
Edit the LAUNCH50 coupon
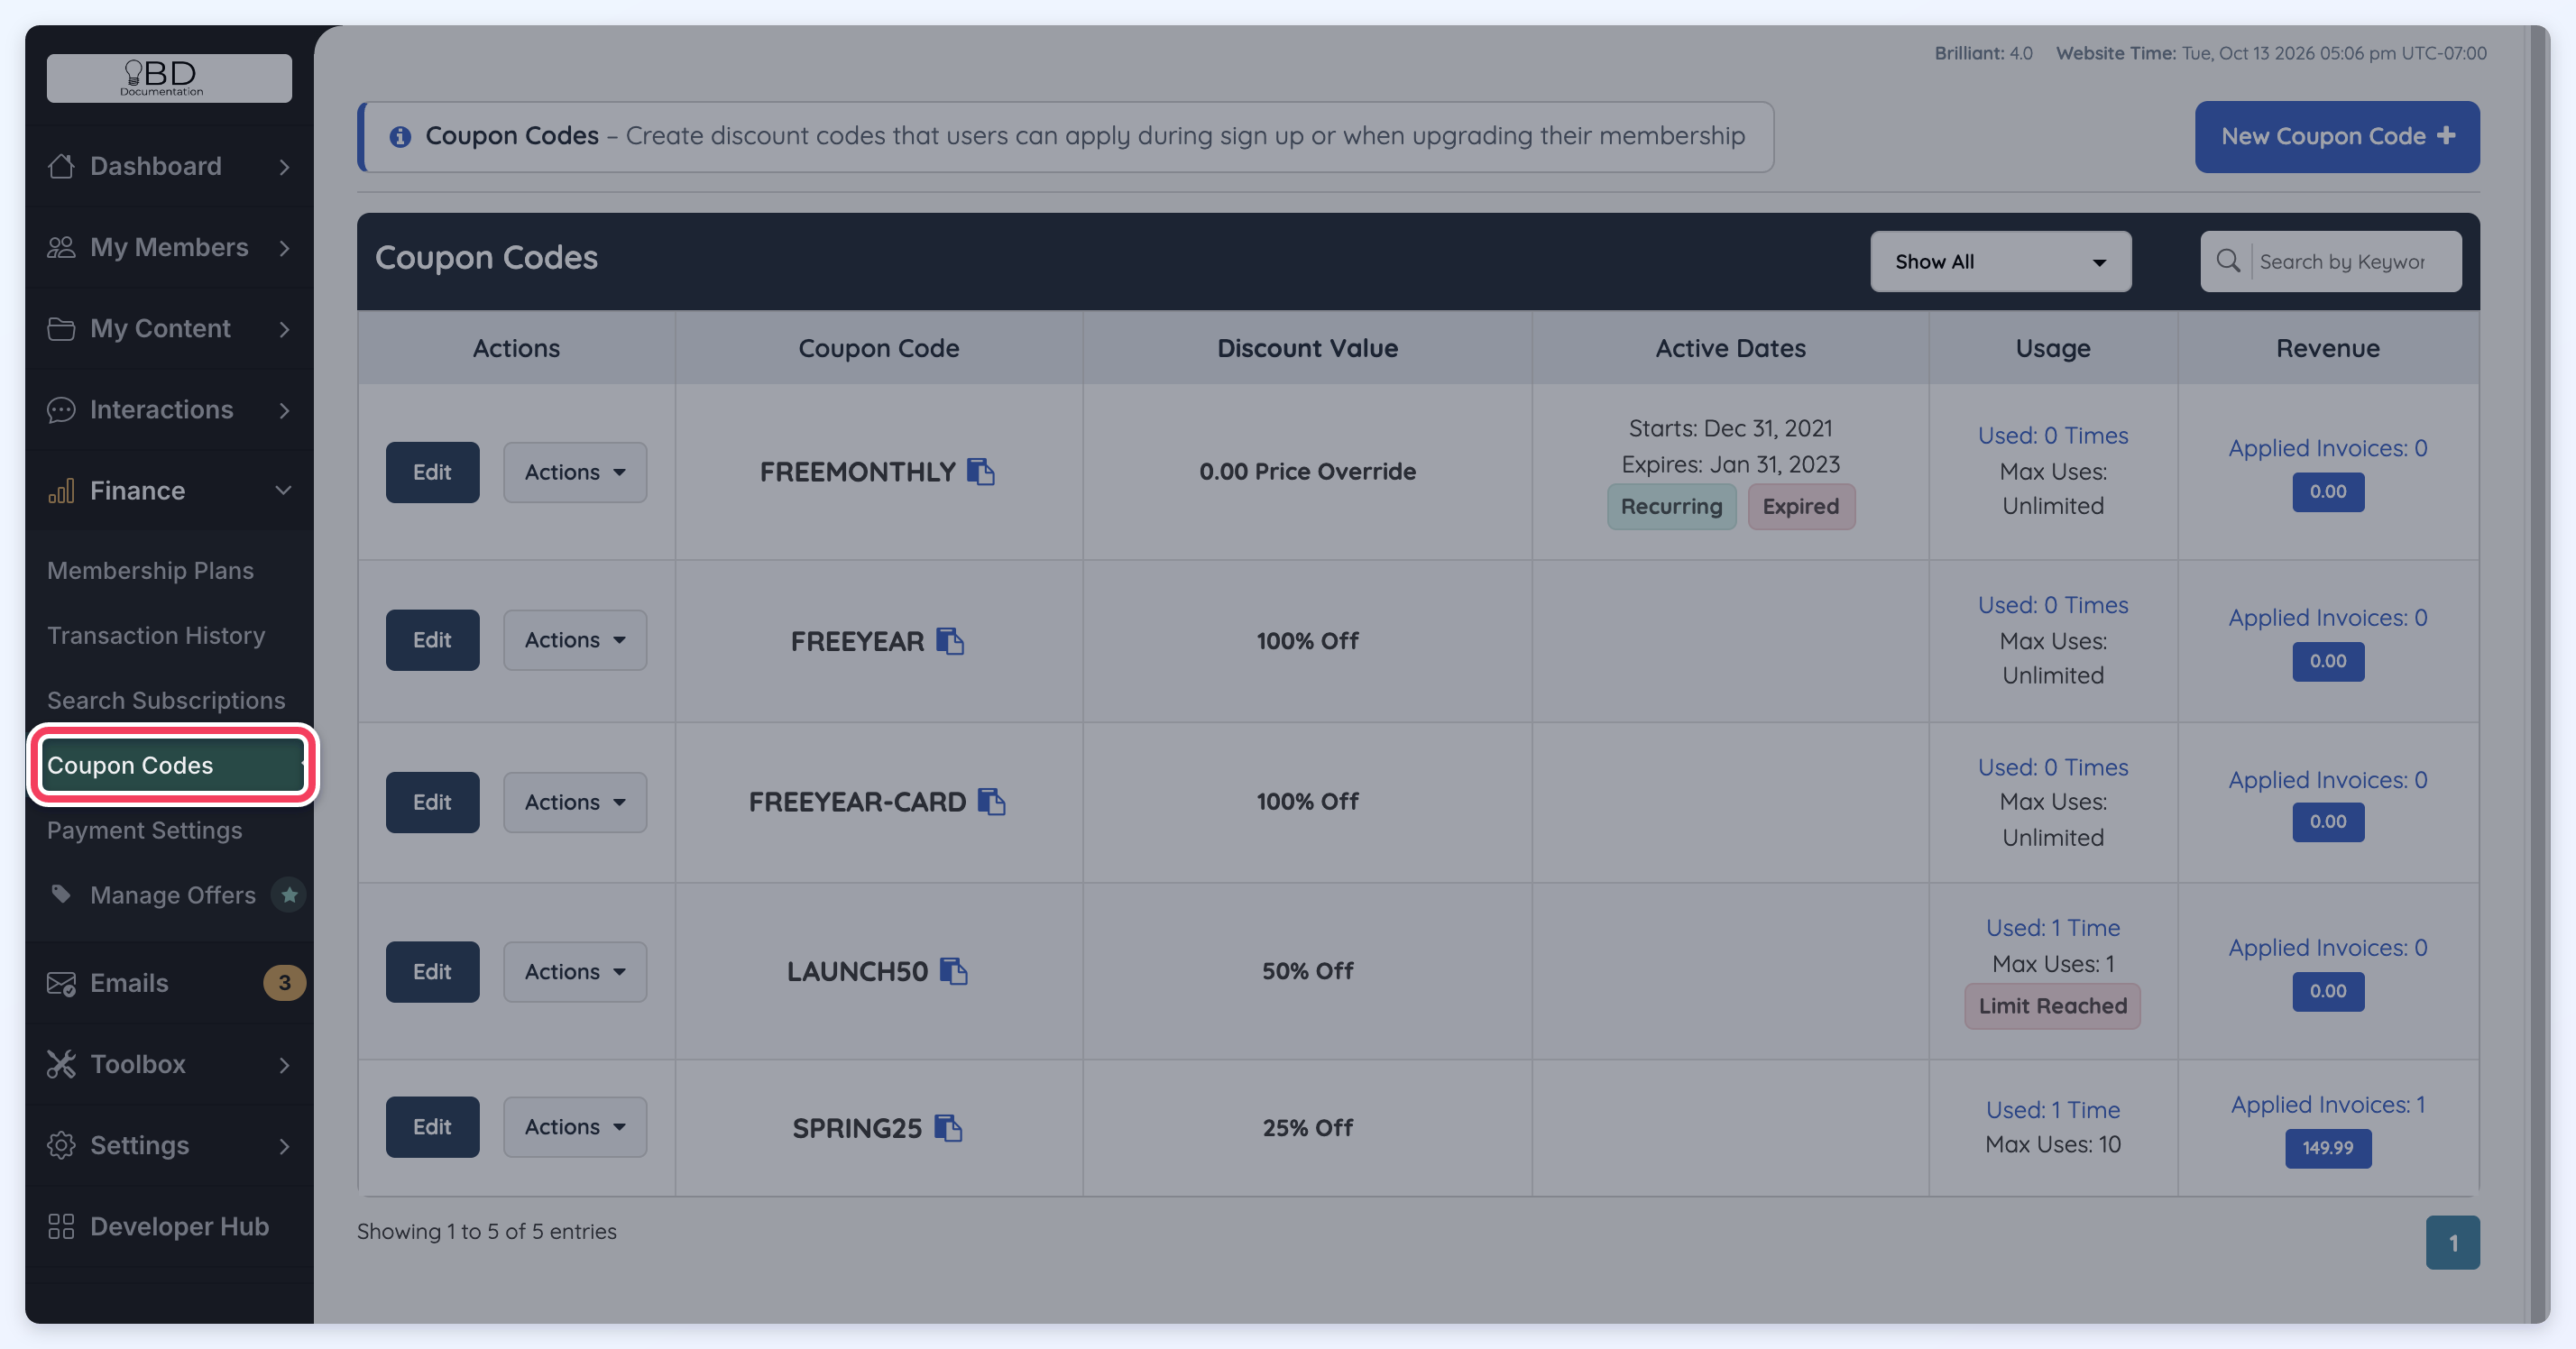pyautogui.click(x=432, y=971)
